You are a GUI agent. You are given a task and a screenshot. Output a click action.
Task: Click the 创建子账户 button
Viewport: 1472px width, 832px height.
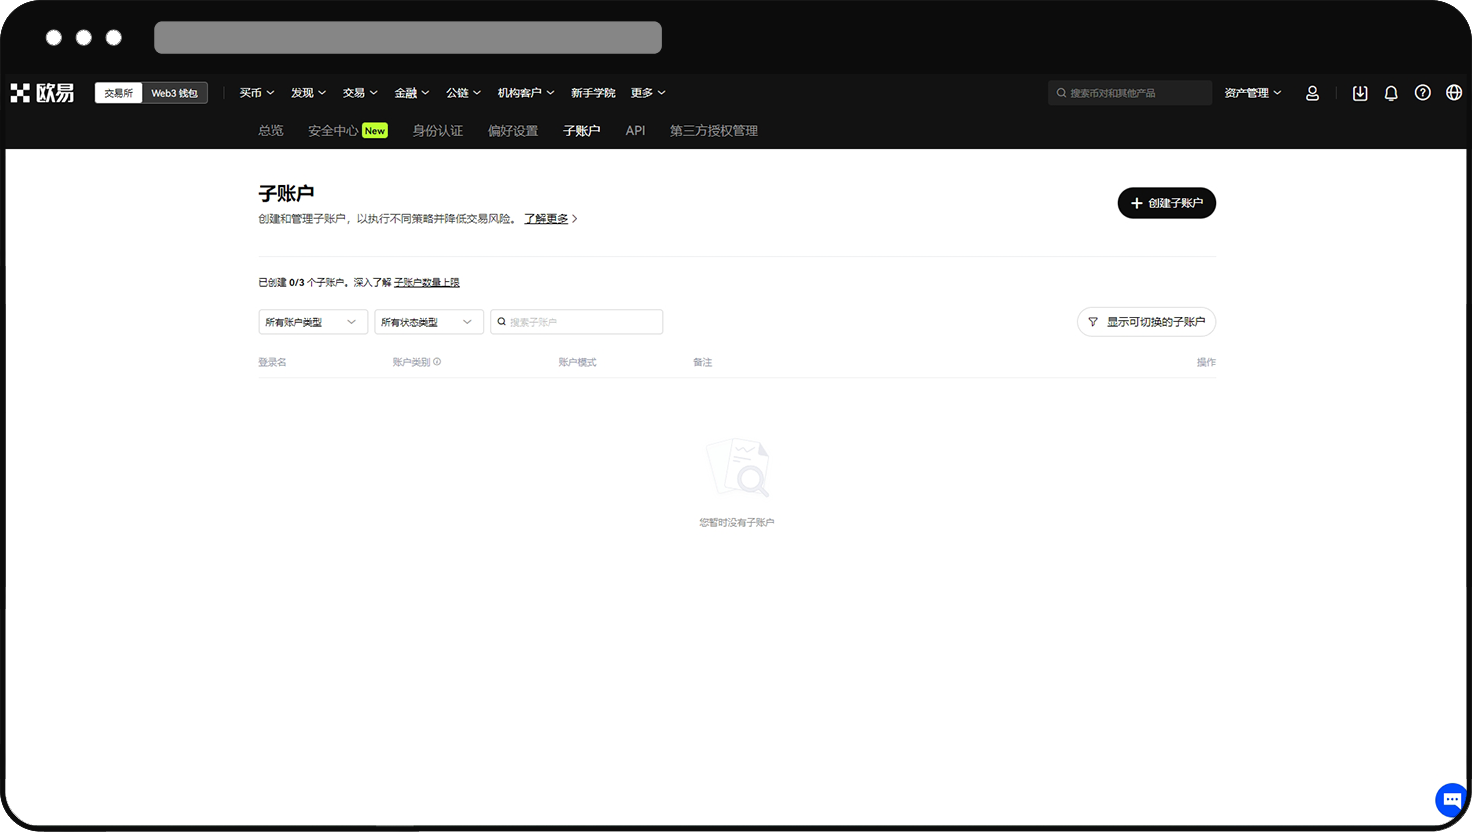click(x=1166, y=203)
